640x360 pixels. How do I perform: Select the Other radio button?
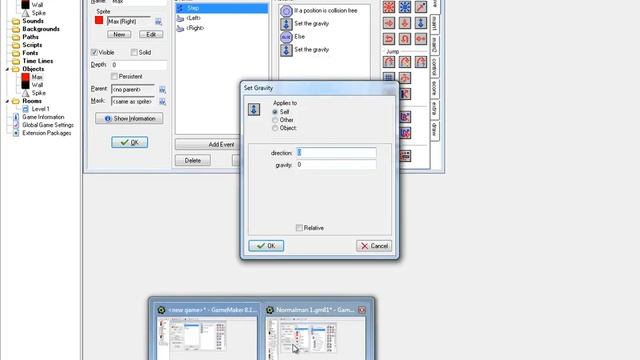pos(275,120)
